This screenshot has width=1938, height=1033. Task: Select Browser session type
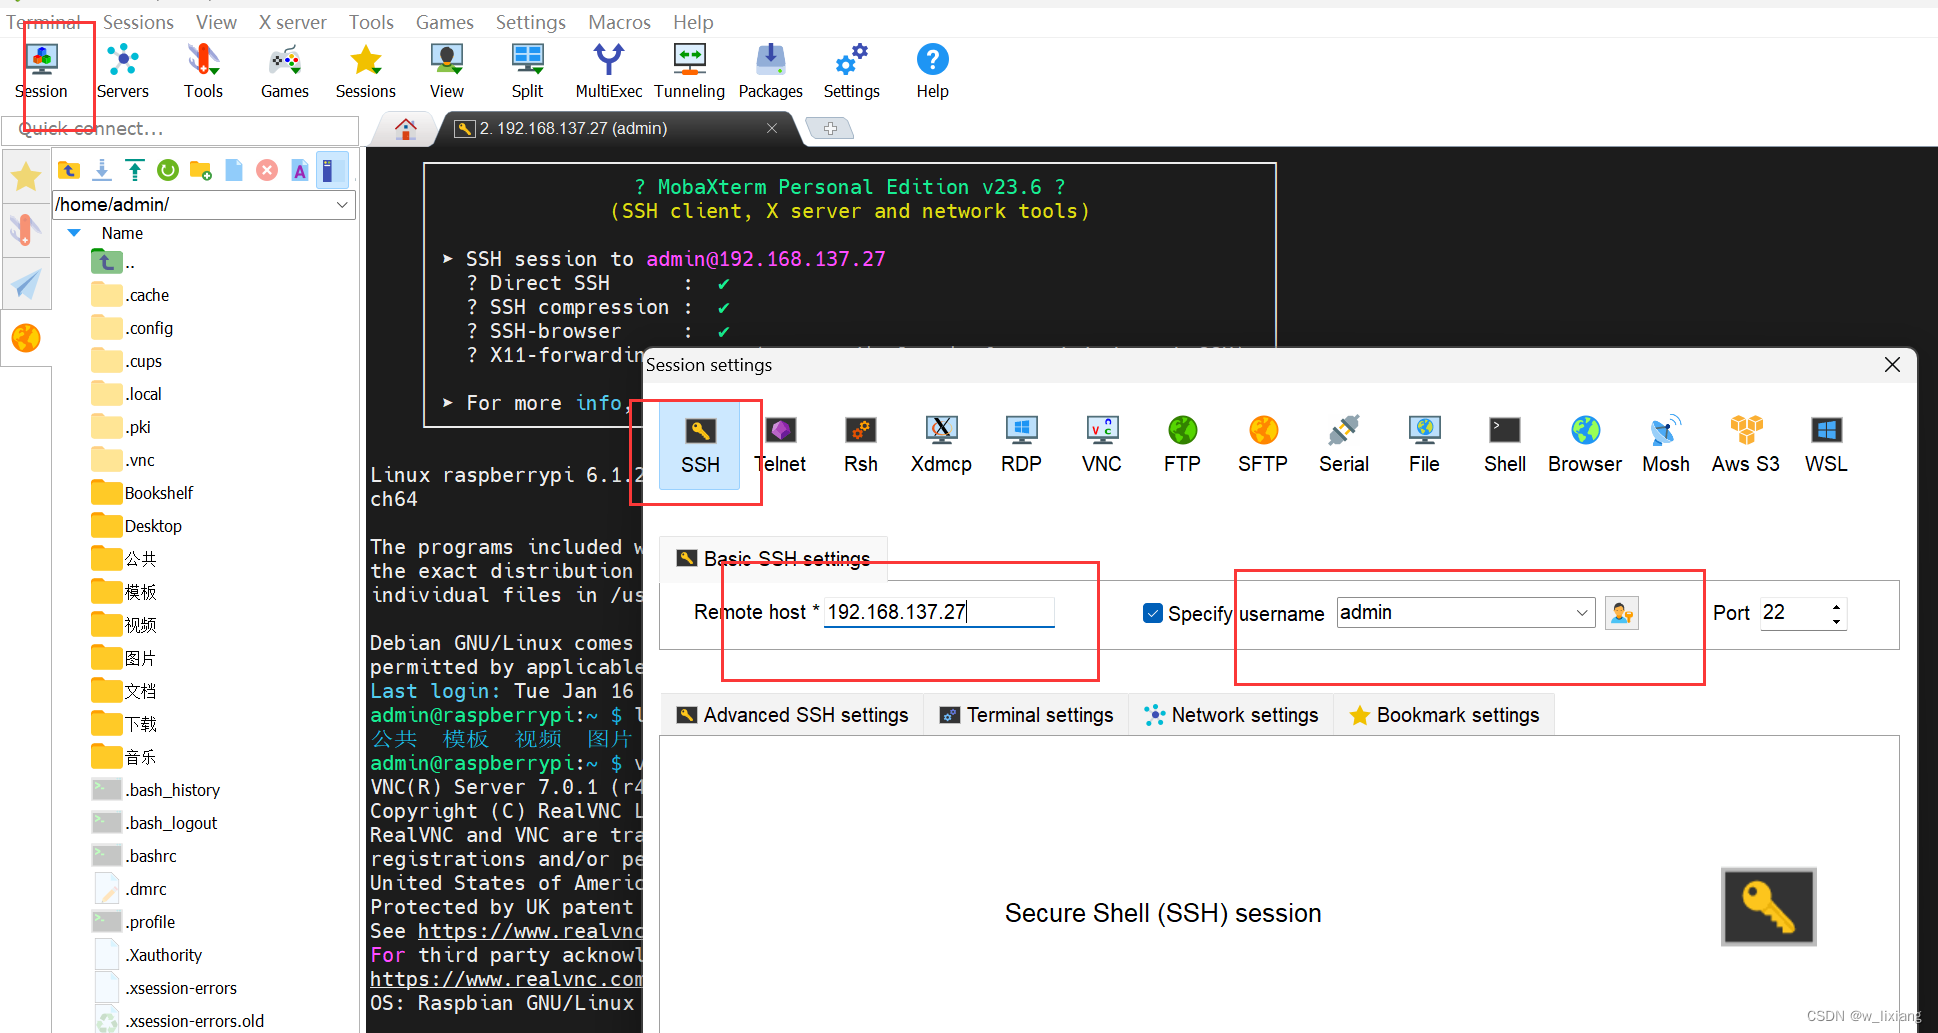click(x=1585, y=445)
